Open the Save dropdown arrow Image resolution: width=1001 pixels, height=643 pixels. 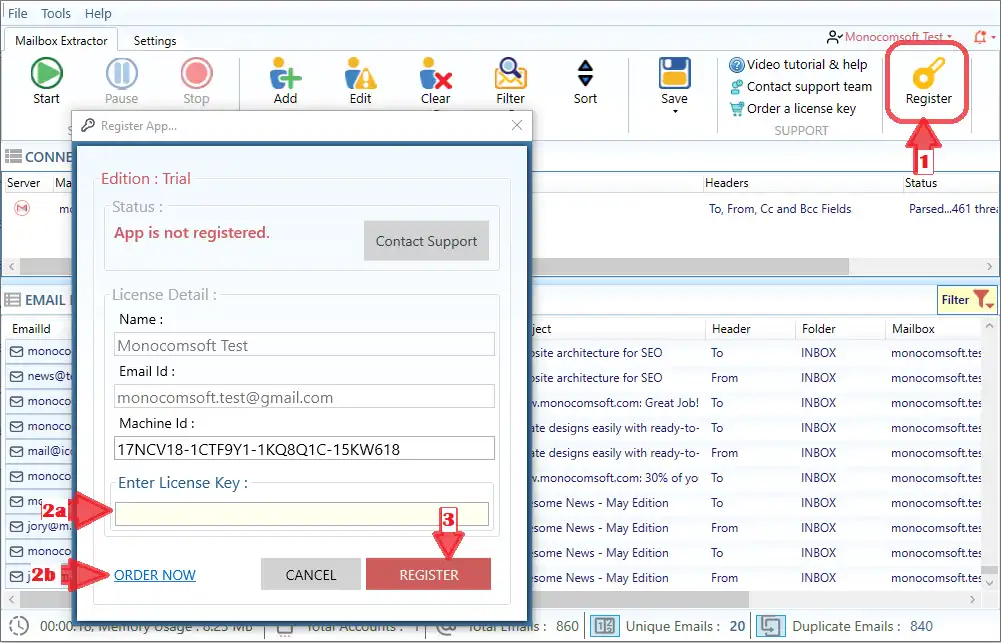[x=675, y=112]
